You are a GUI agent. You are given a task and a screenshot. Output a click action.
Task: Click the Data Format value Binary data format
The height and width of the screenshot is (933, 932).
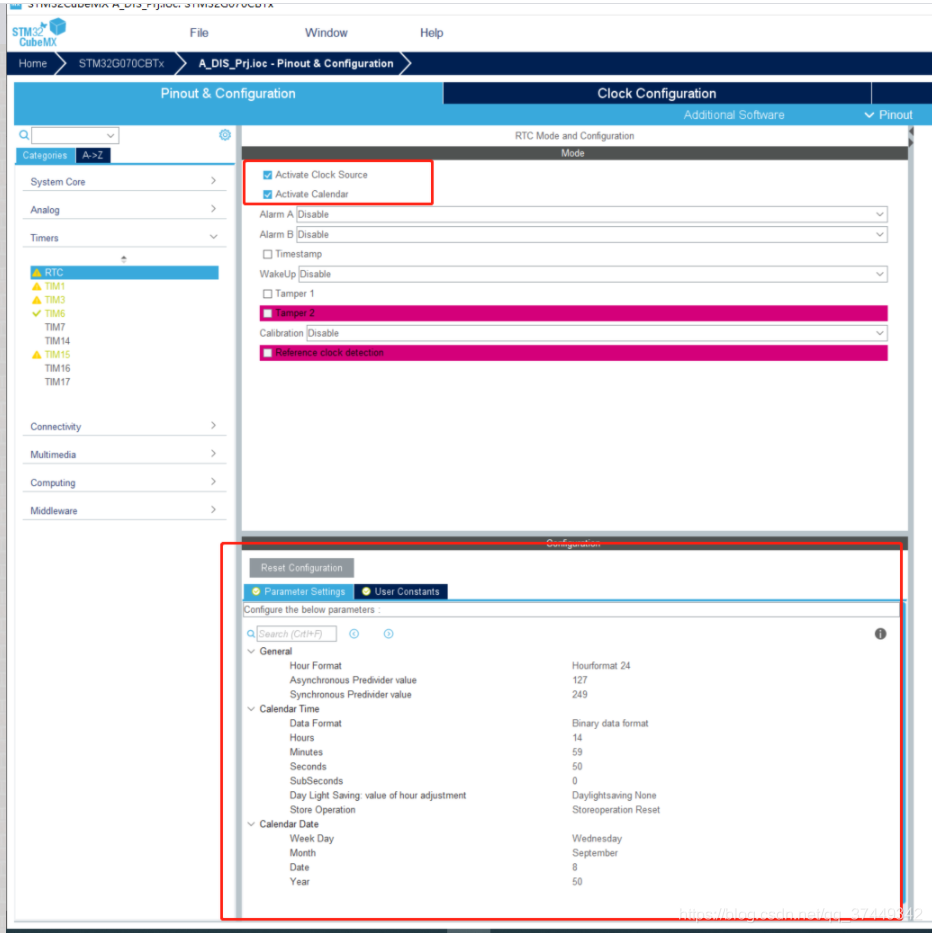click(610, 724)
